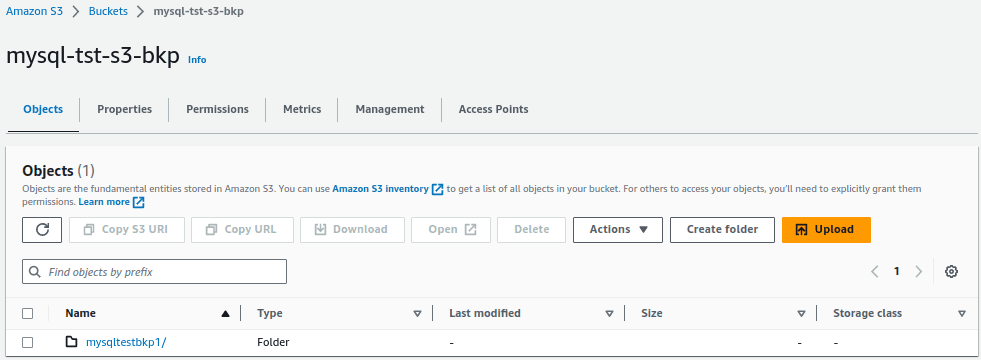Click the Create folder button
The width and height of the screenshot is (981, 360).
tap(722, 230)
